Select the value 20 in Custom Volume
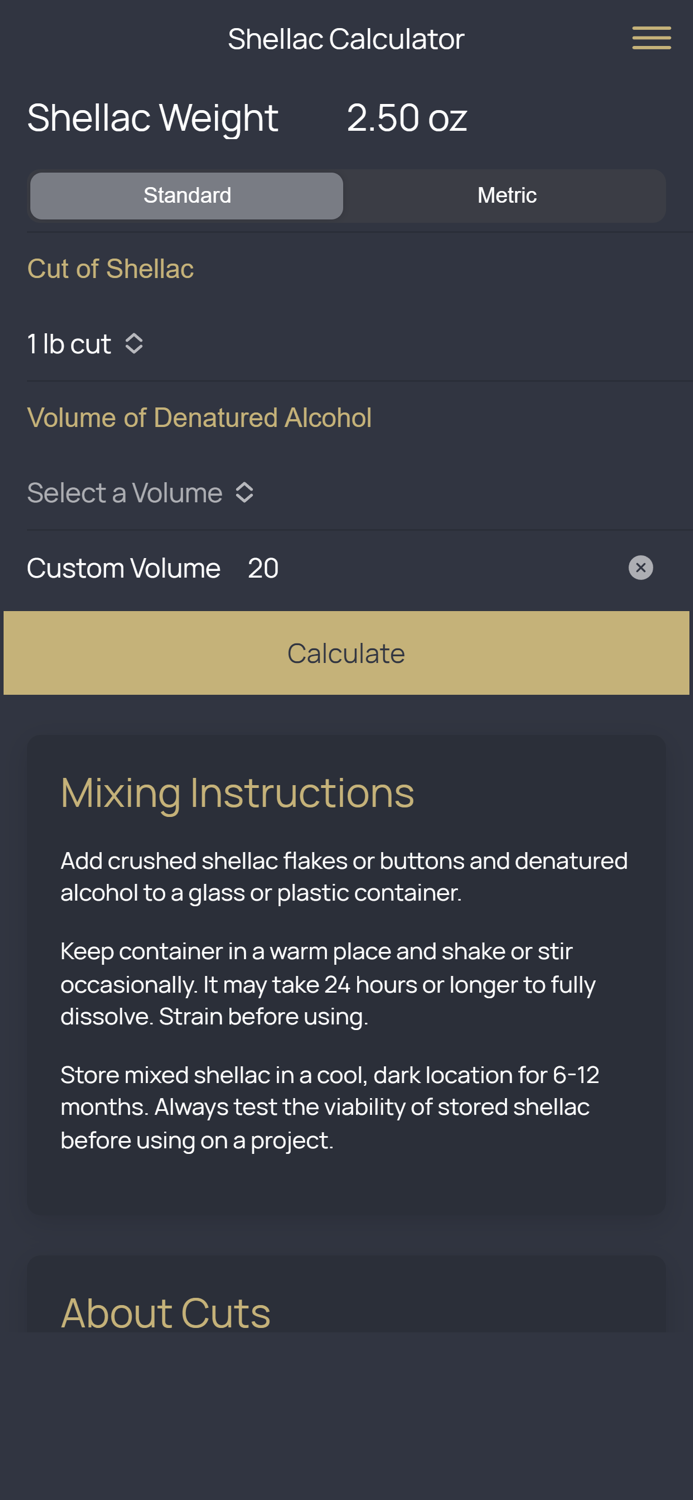 (x=263, y=567)
